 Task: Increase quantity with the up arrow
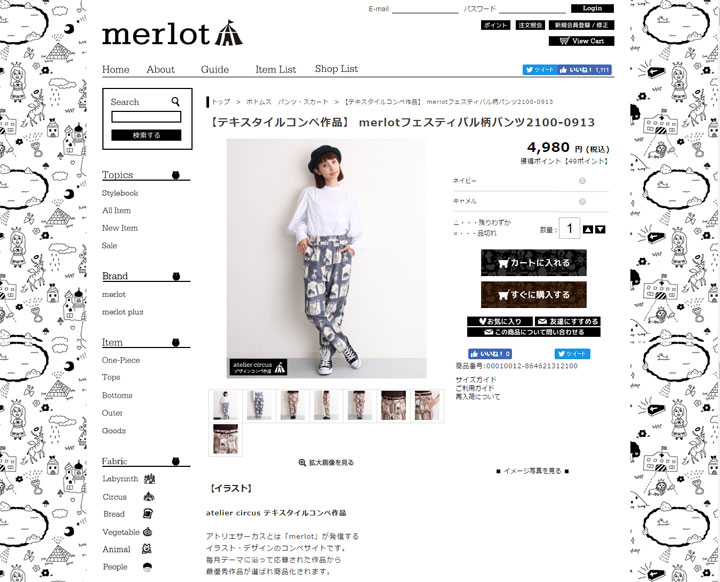(588, 229)
